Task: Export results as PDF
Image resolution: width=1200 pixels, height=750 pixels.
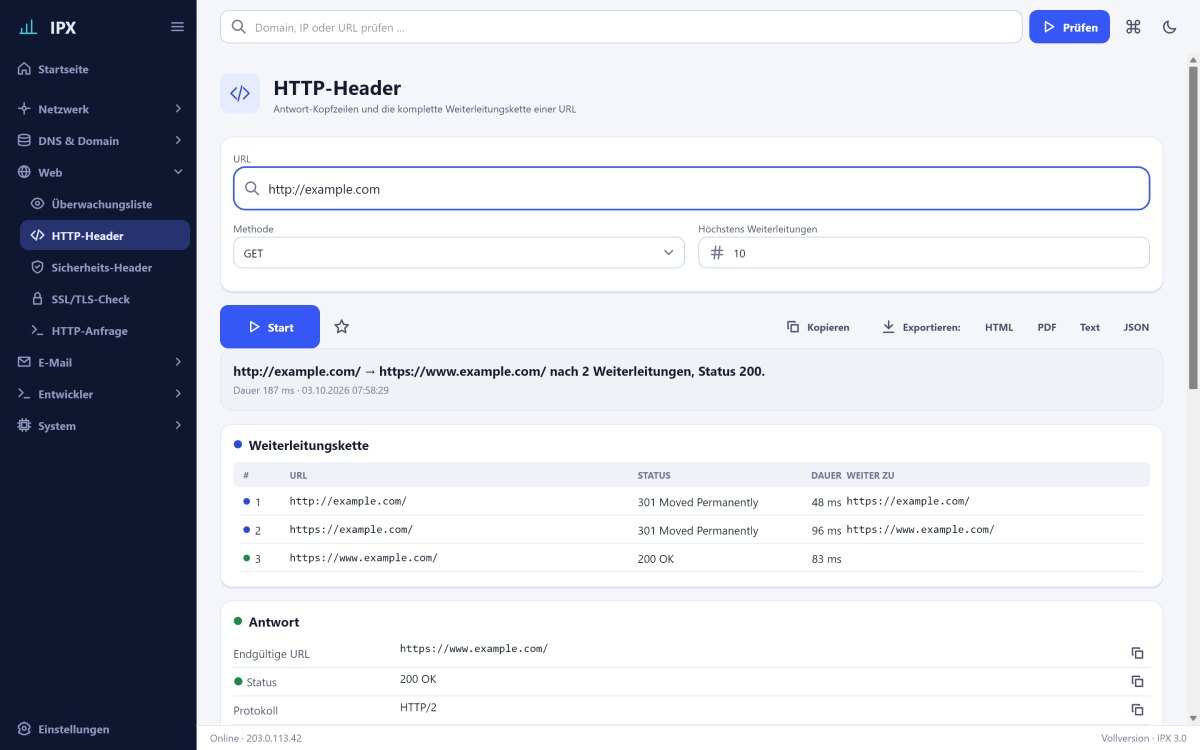Action: pyautogui.click(x=1047, y=327)
